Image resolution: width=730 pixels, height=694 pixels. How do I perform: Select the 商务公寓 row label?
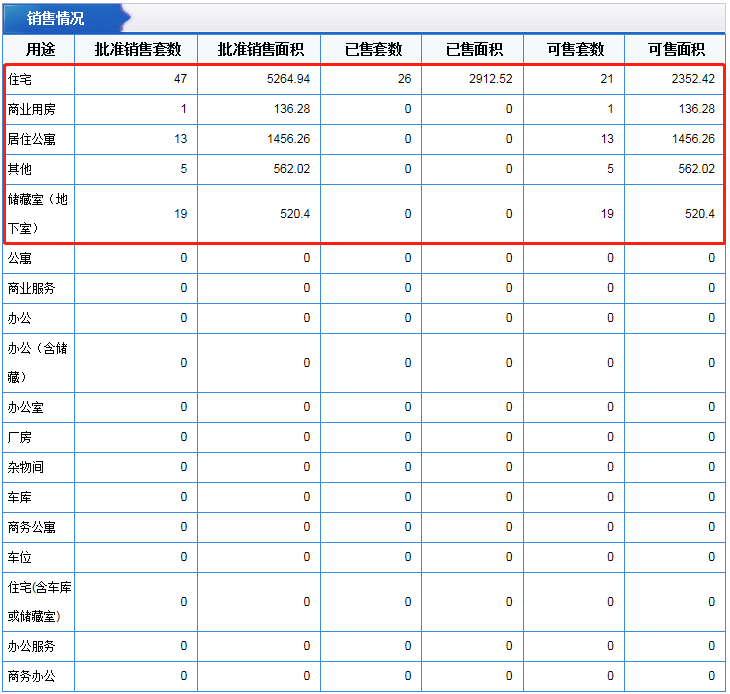(x=31, y=527)
